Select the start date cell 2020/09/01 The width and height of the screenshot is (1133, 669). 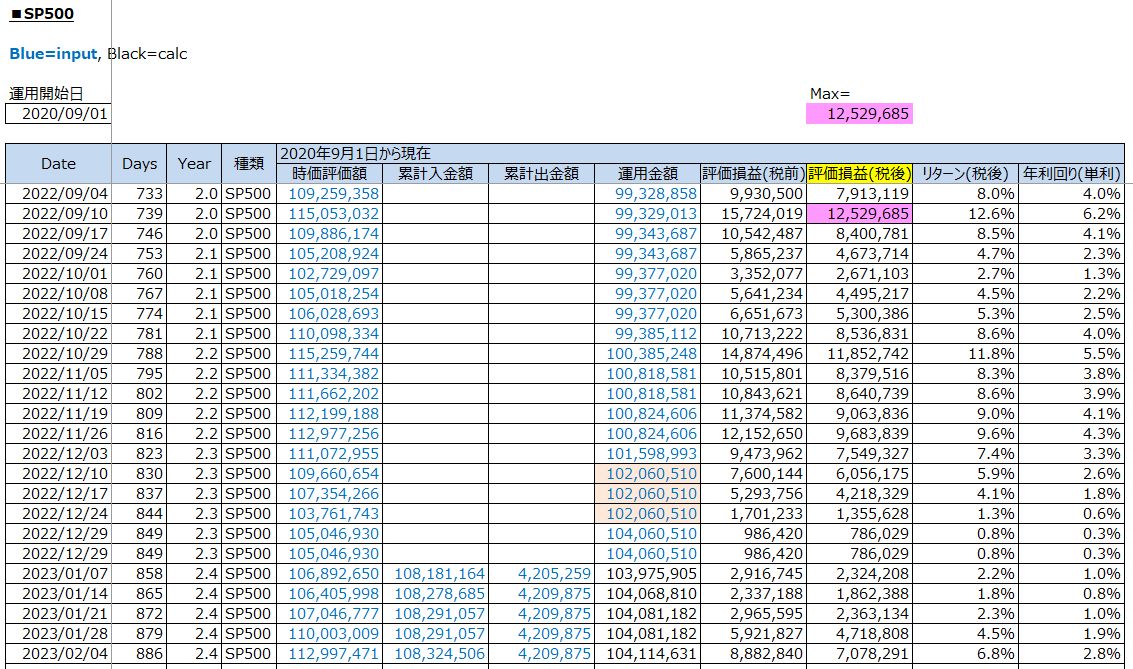[x=57, y=114]
